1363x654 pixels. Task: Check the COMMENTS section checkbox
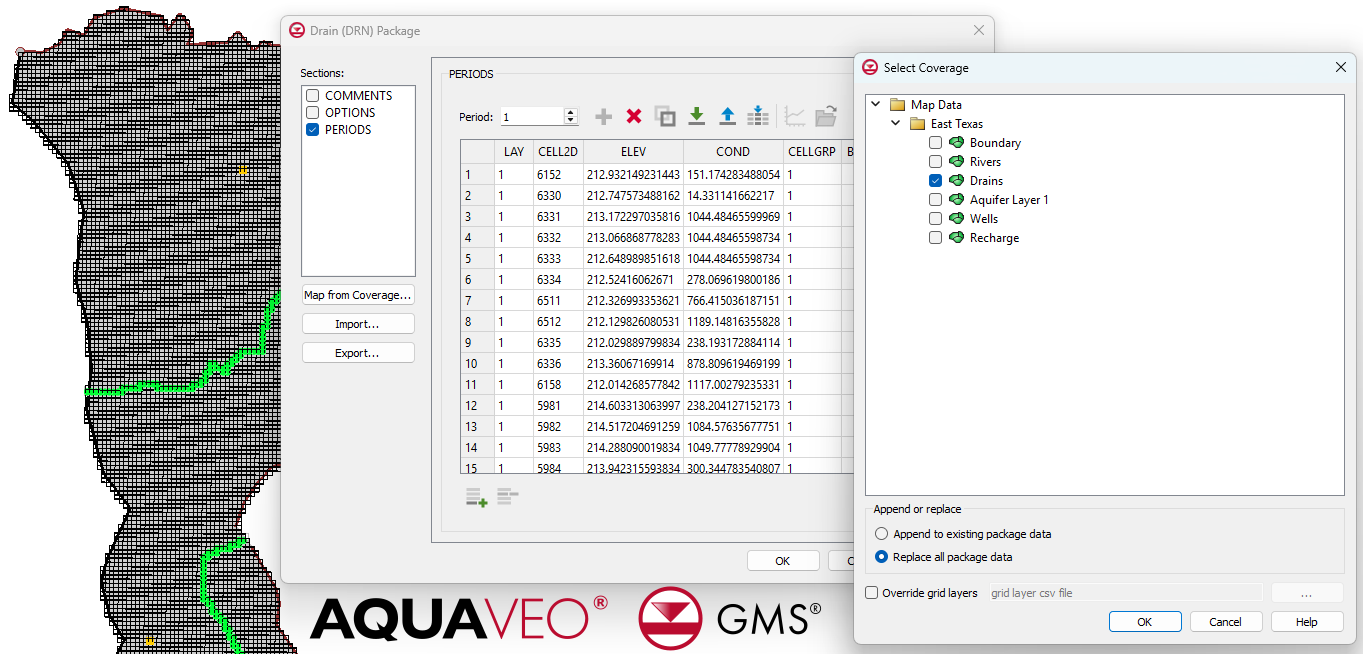pyautogui.click(x=313, y=96)
